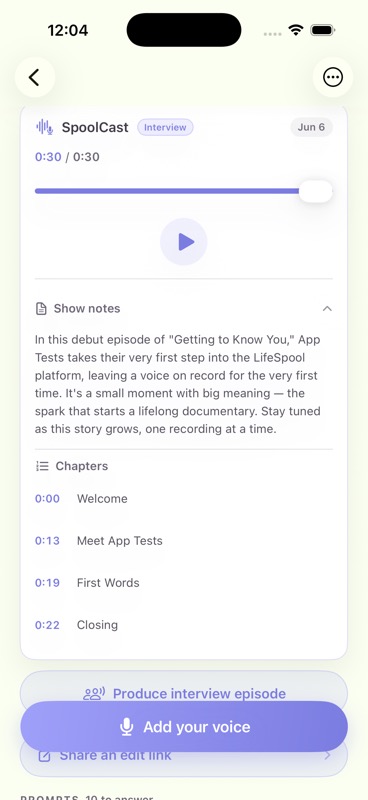The width and height of the screenshot is (368, 800).
Task: Click Produce interview episode button
Action: (x=184, y=687)
